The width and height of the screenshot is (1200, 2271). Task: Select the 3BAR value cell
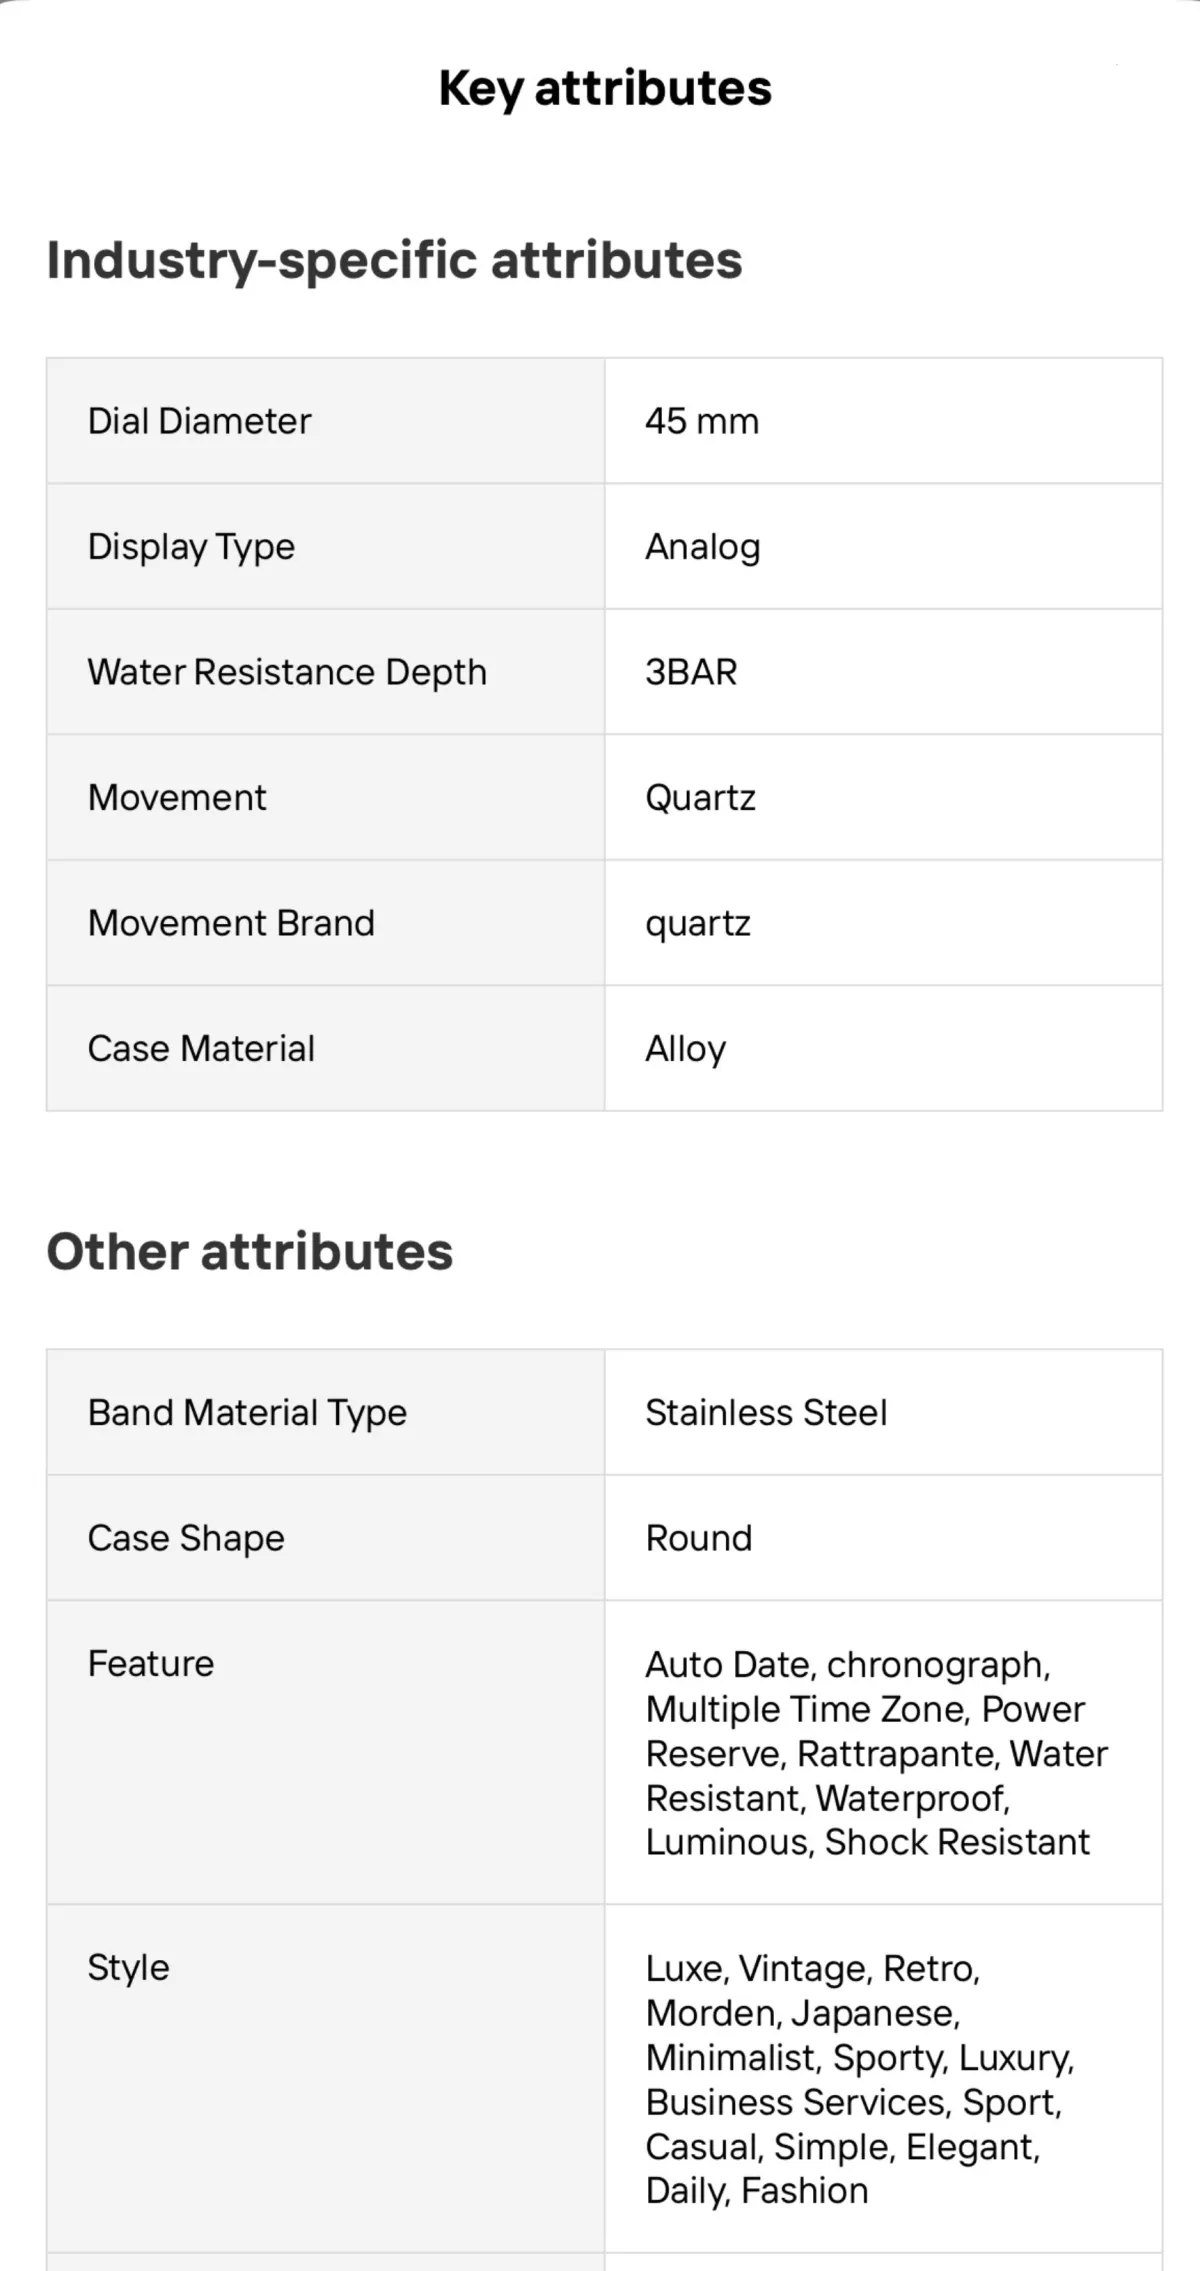click(x=883, y=672)
